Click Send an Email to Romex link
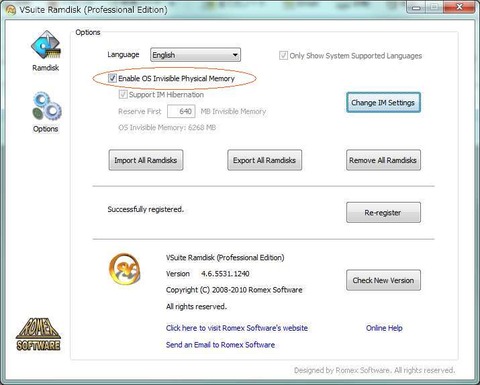The height and width of the screenshot is (385, 480). (220, 345)
